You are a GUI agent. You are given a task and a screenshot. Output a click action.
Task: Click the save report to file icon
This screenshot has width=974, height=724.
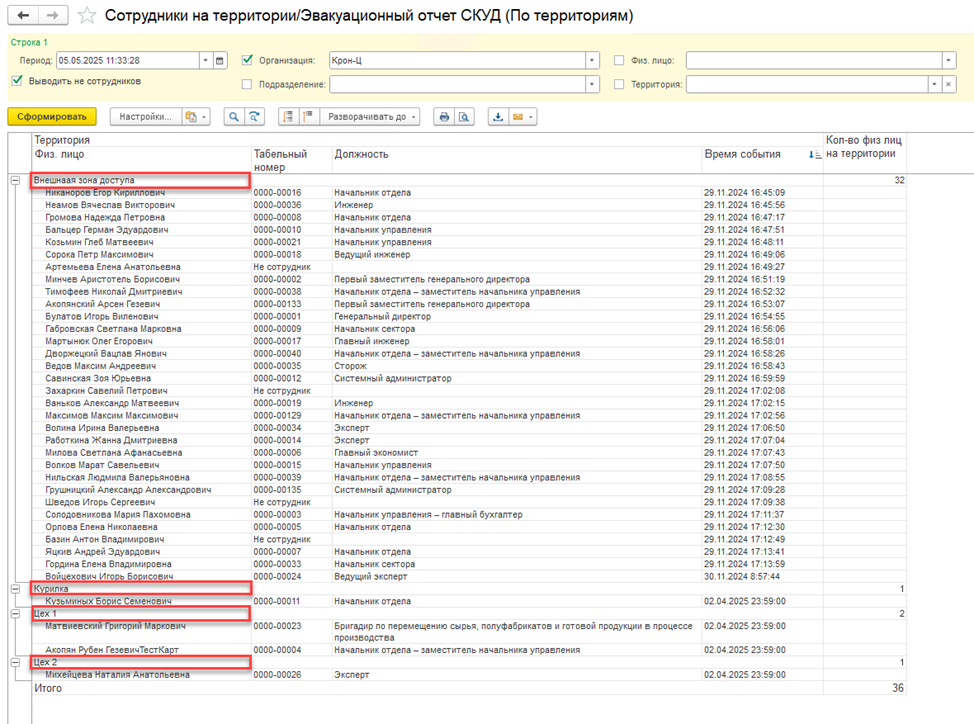(498, 117)
